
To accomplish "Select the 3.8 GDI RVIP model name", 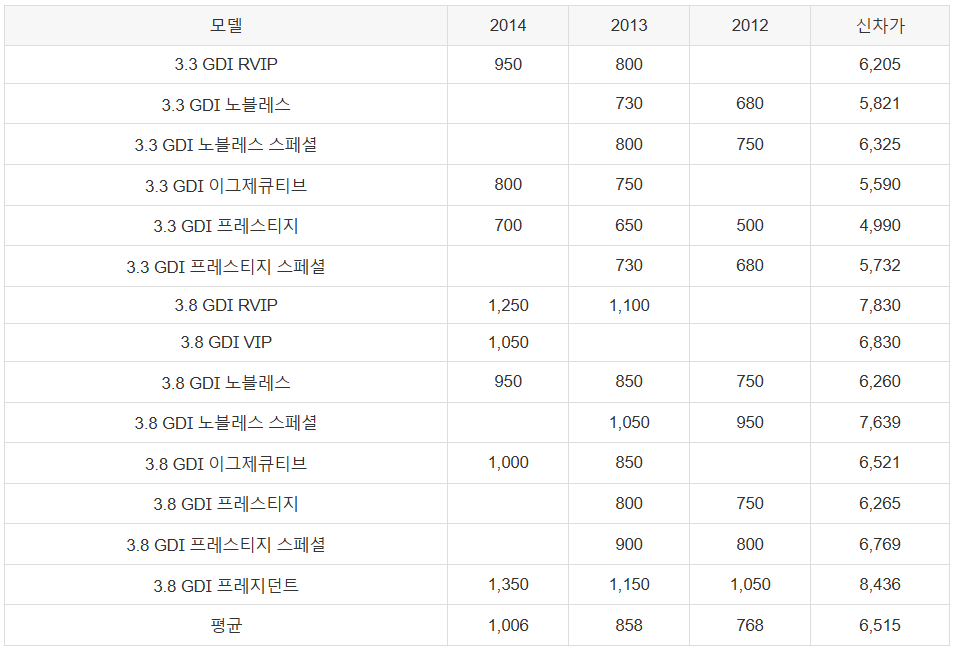I will point(225,305).
